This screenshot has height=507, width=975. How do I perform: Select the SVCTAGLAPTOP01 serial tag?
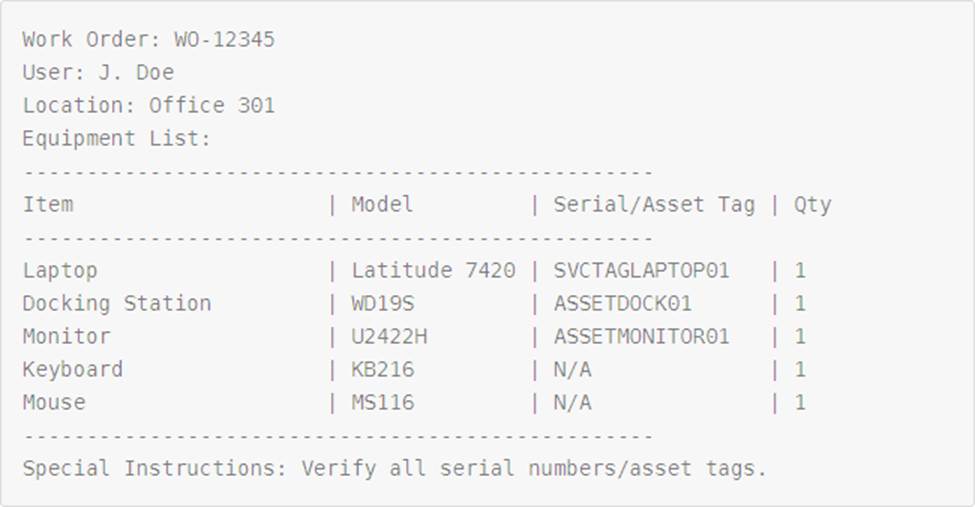[x=641, y=271]
